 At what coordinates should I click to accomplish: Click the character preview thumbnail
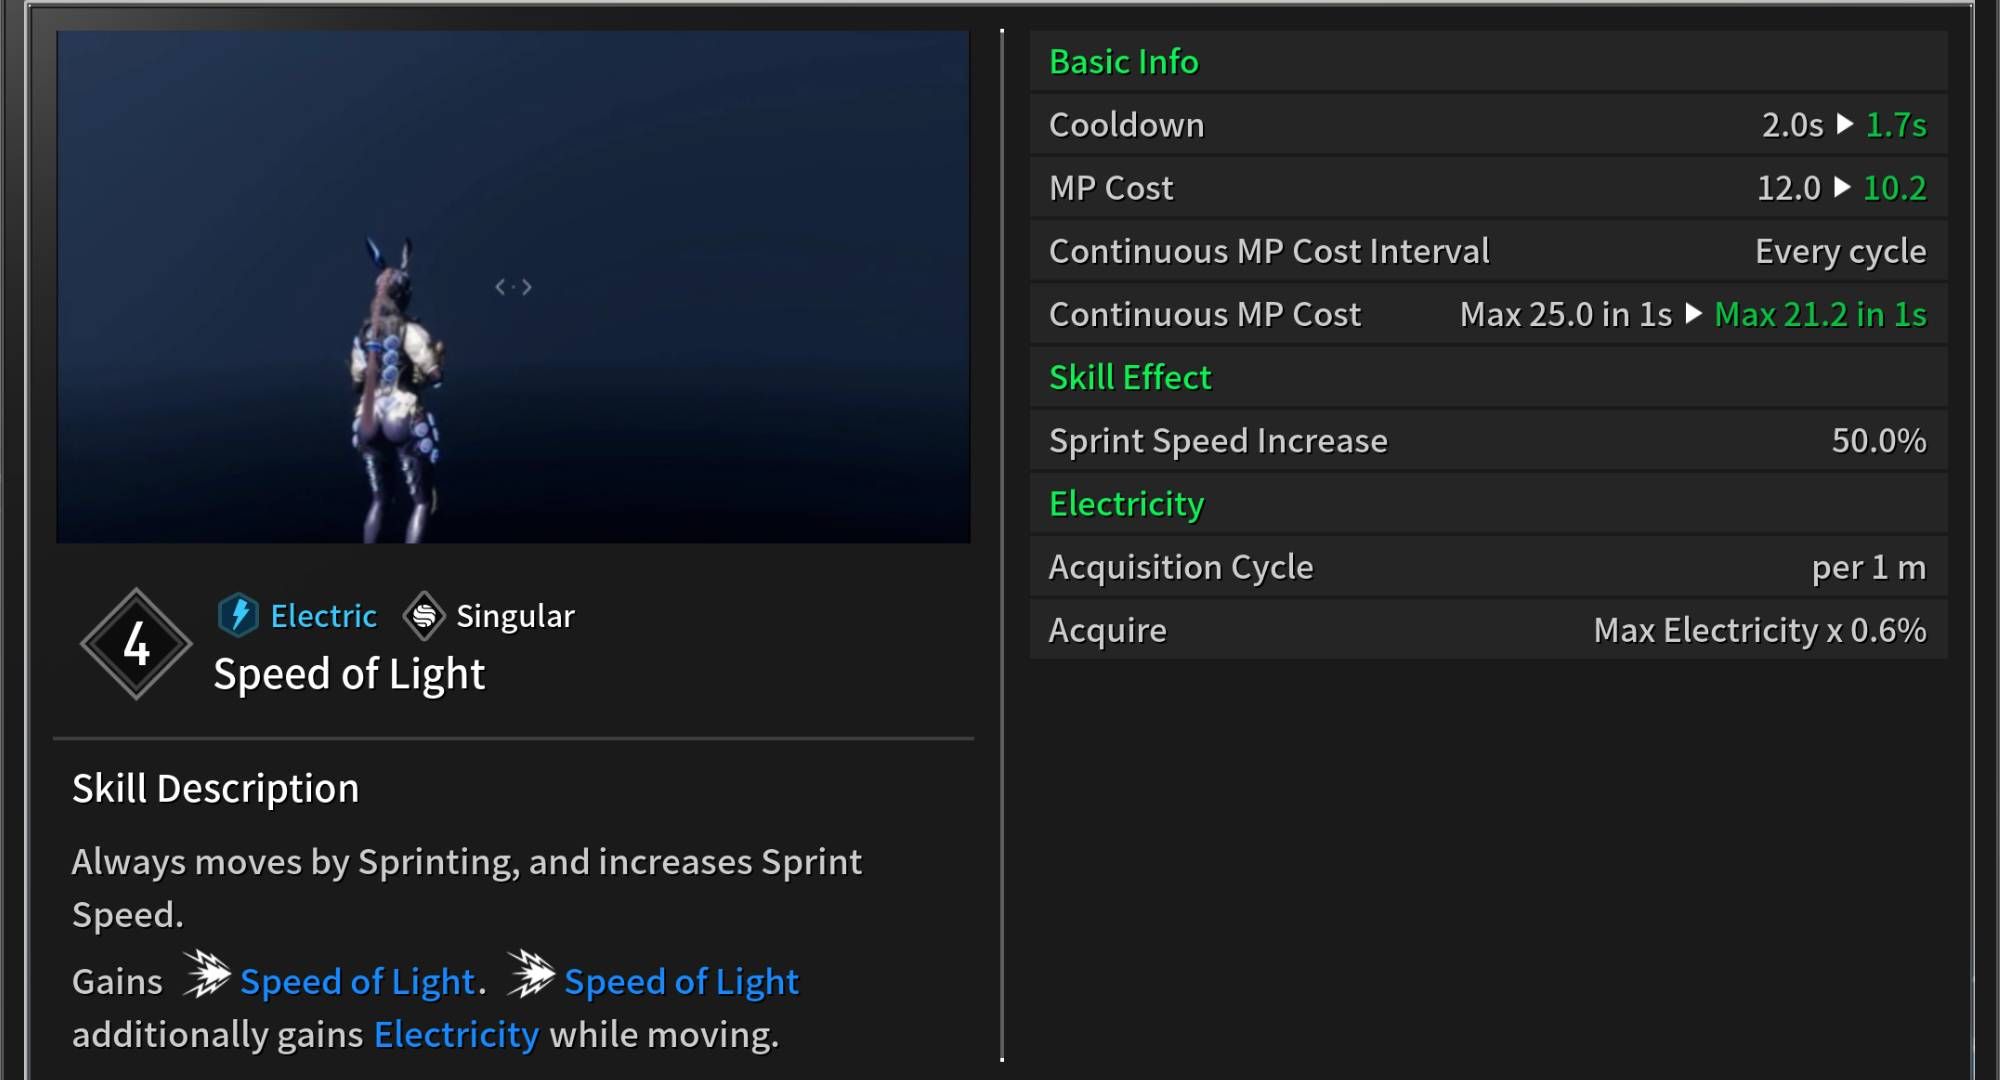click(512, 286)
